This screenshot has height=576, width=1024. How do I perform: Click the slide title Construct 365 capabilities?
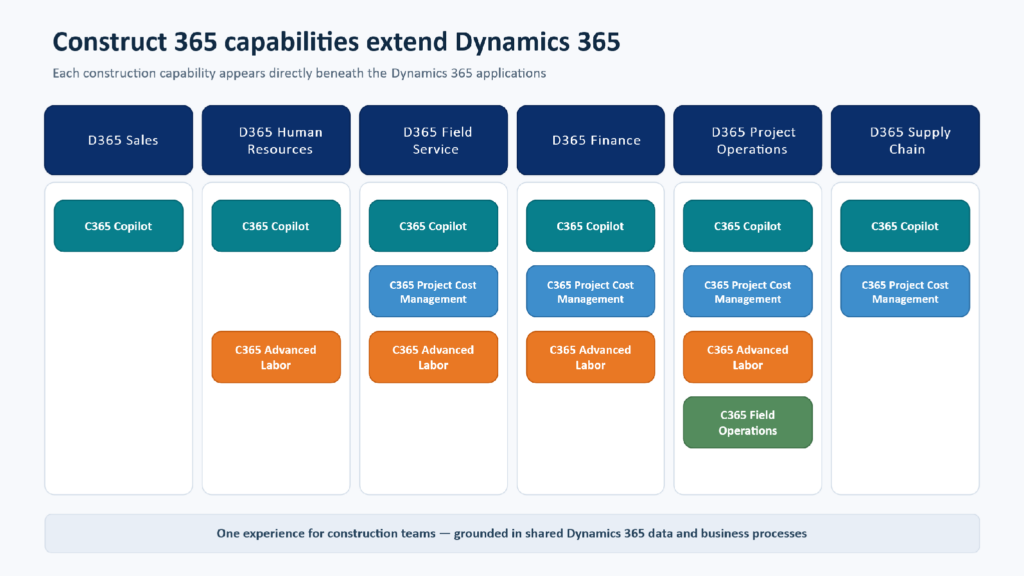(336, 42)
